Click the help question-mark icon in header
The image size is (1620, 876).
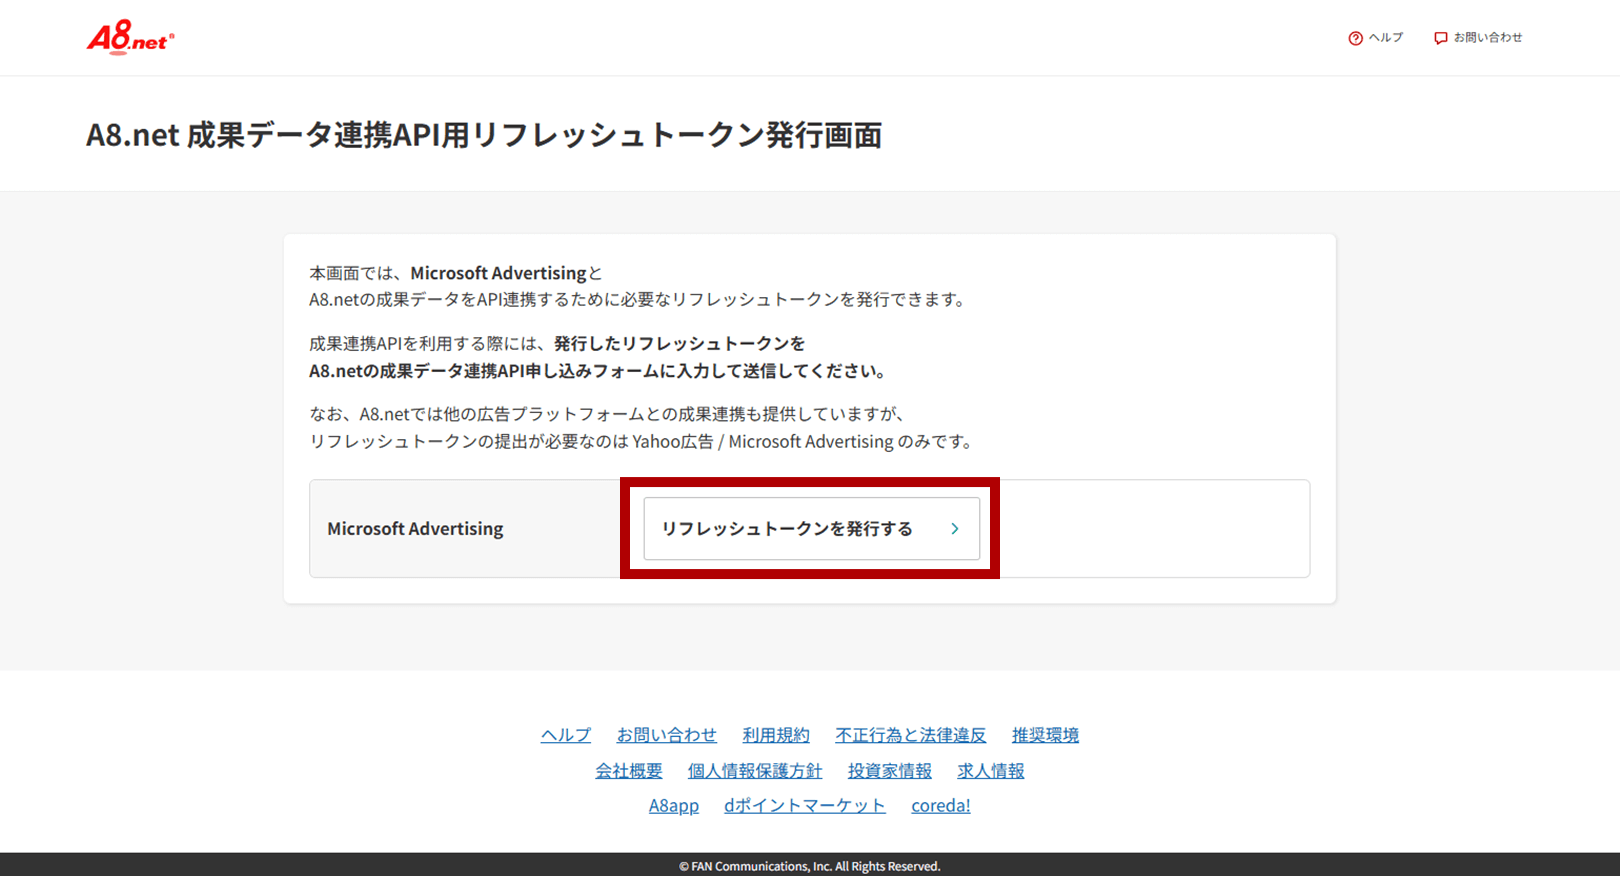coord(1355,38)
